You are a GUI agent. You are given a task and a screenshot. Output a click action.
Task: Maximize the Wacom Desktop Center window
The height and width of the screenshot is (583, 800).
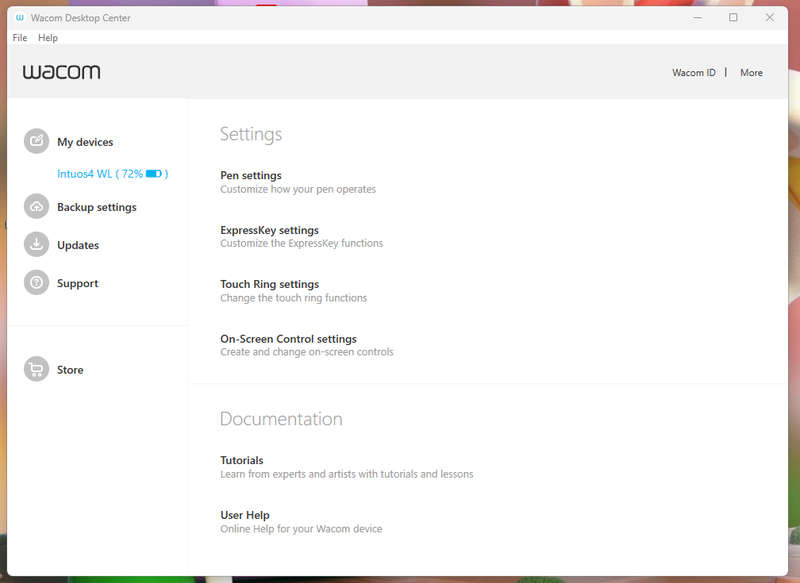pyautogui.click(x=733, y=18)
